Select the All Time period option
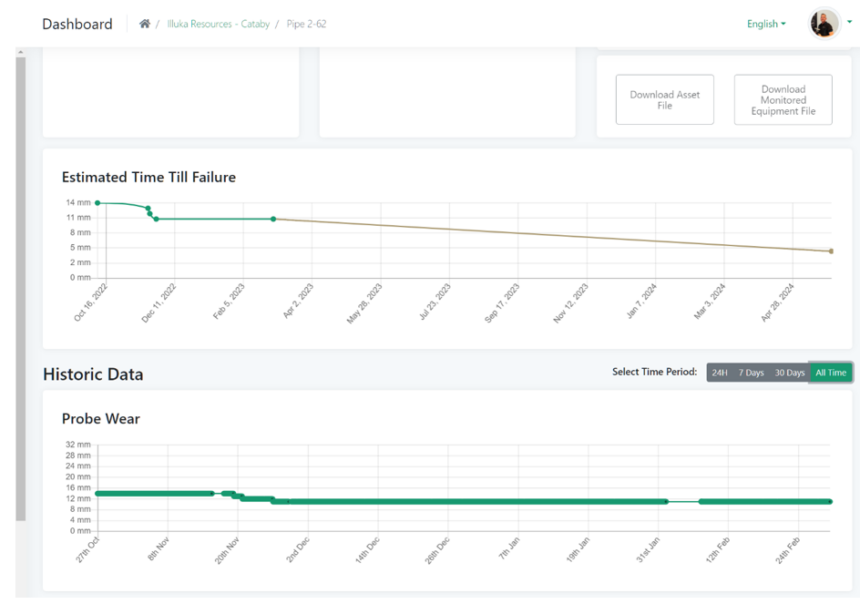This screenshot has height=604, width=860. tap(830, 373)
